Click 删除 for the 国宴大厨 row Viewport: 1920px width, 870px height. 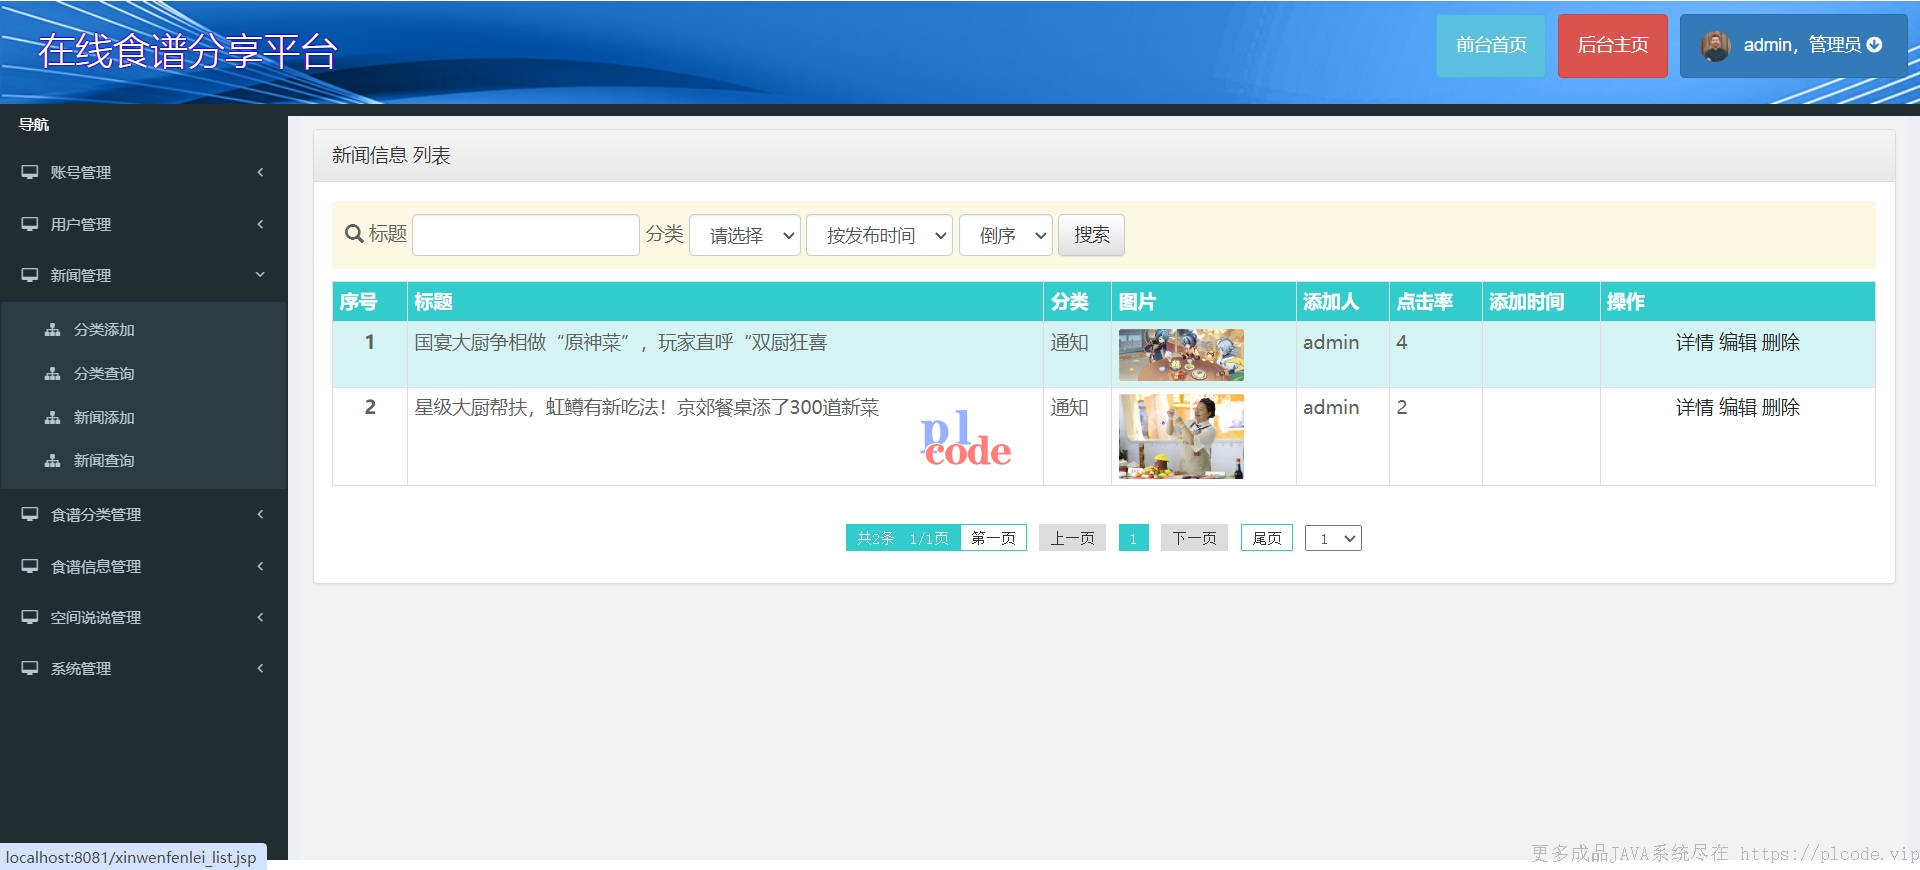[x=1781, y=342]
